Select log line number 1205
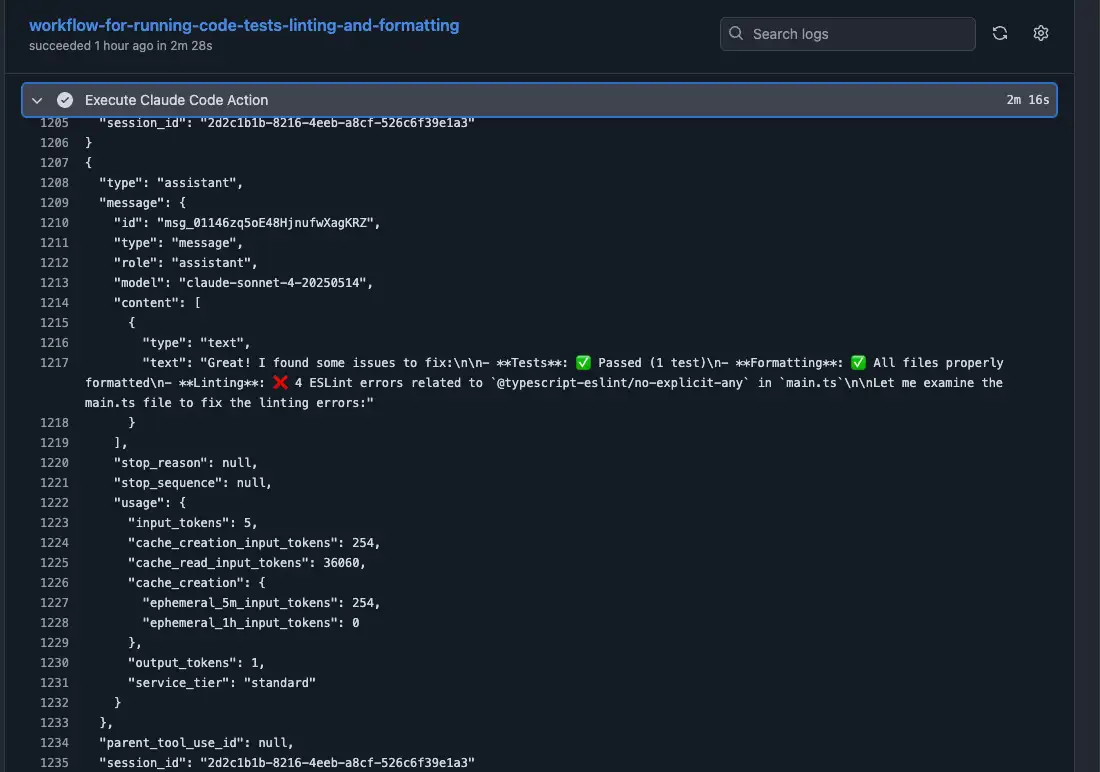 (x=54, y=123)
